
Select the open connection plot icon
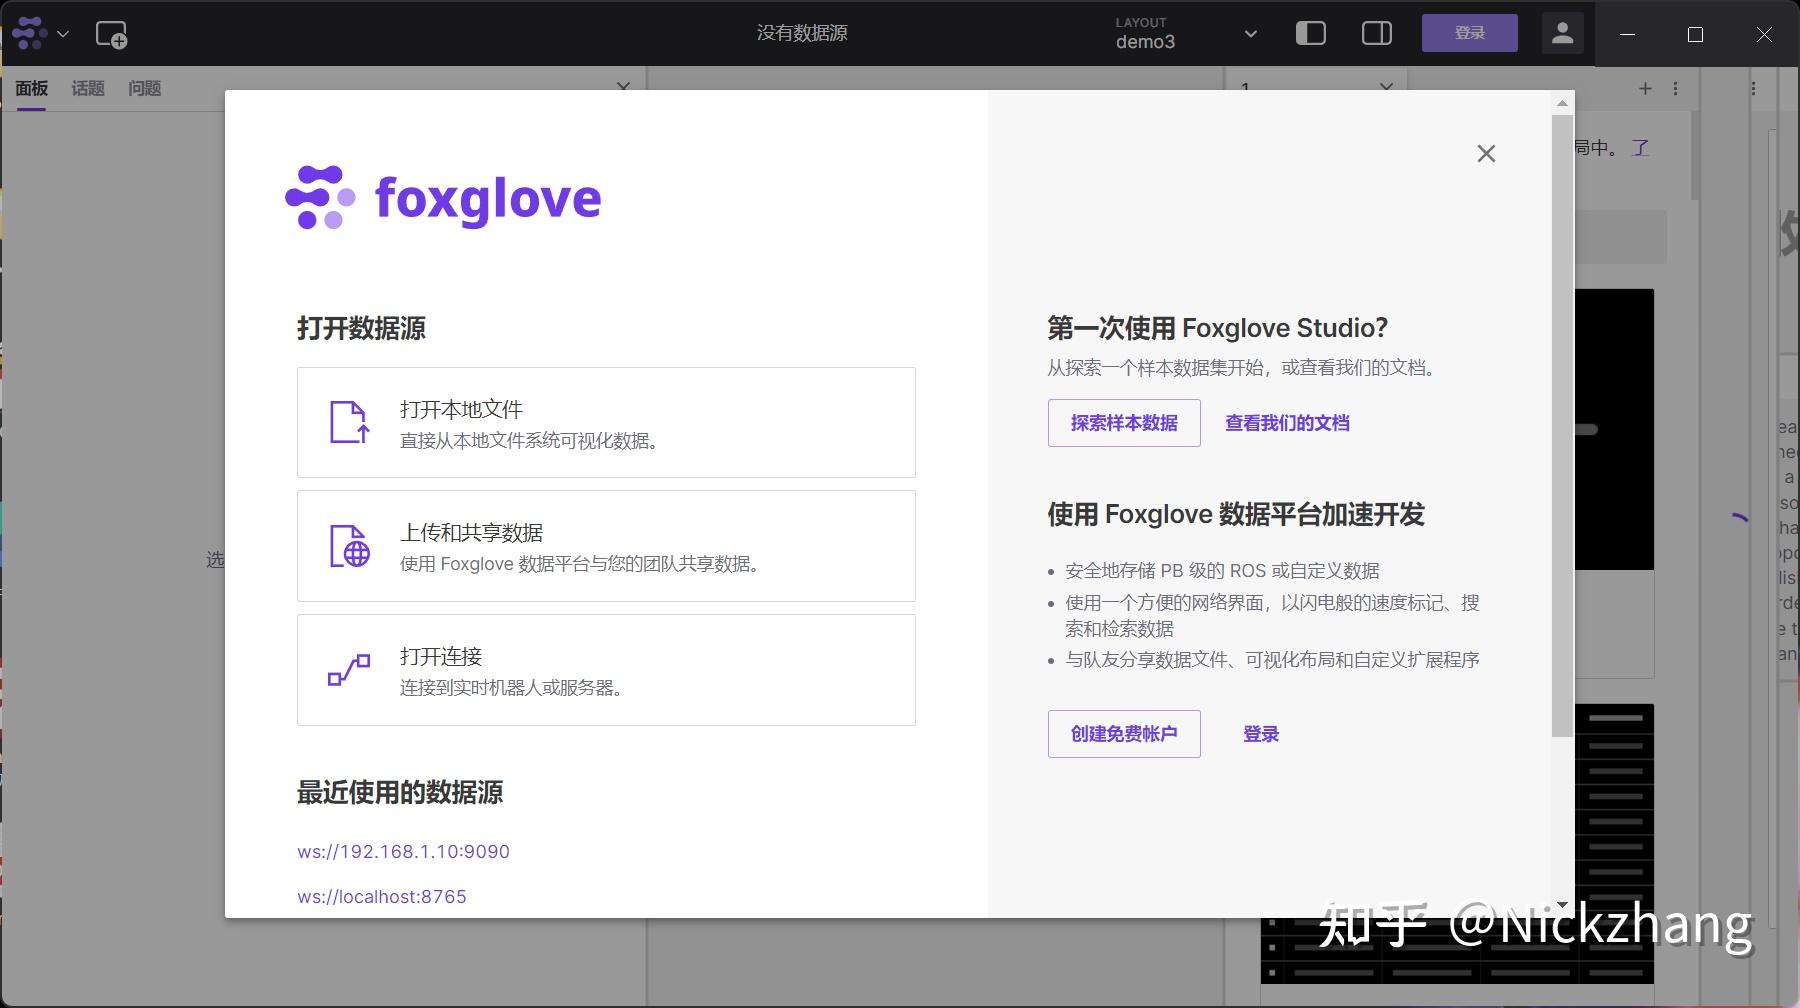tap(348, 670)
